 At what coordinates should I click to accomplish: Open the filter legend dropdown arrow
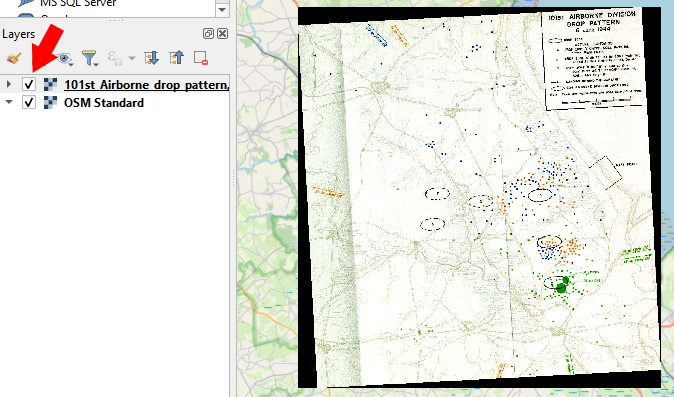pos(97,64)
